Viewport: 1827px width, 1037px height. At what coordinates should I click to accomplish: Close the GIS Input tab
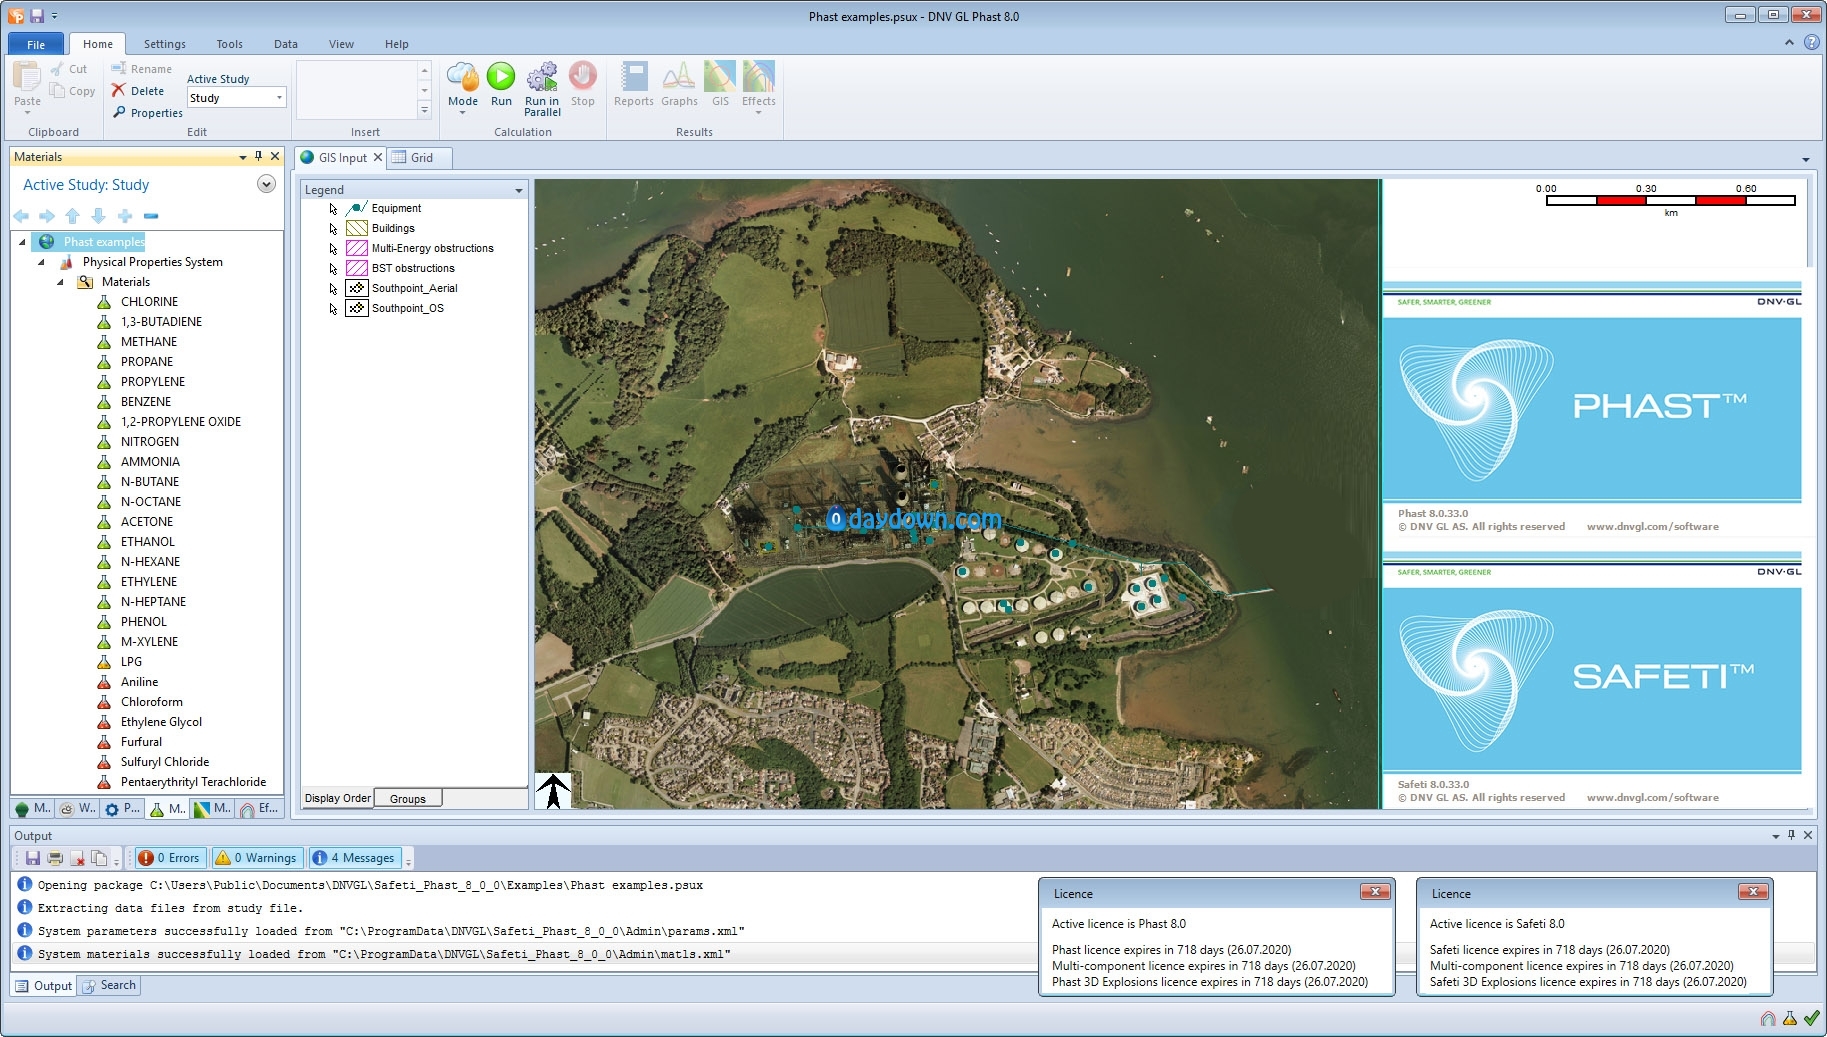pyautogui.click(x=378, y=157)
